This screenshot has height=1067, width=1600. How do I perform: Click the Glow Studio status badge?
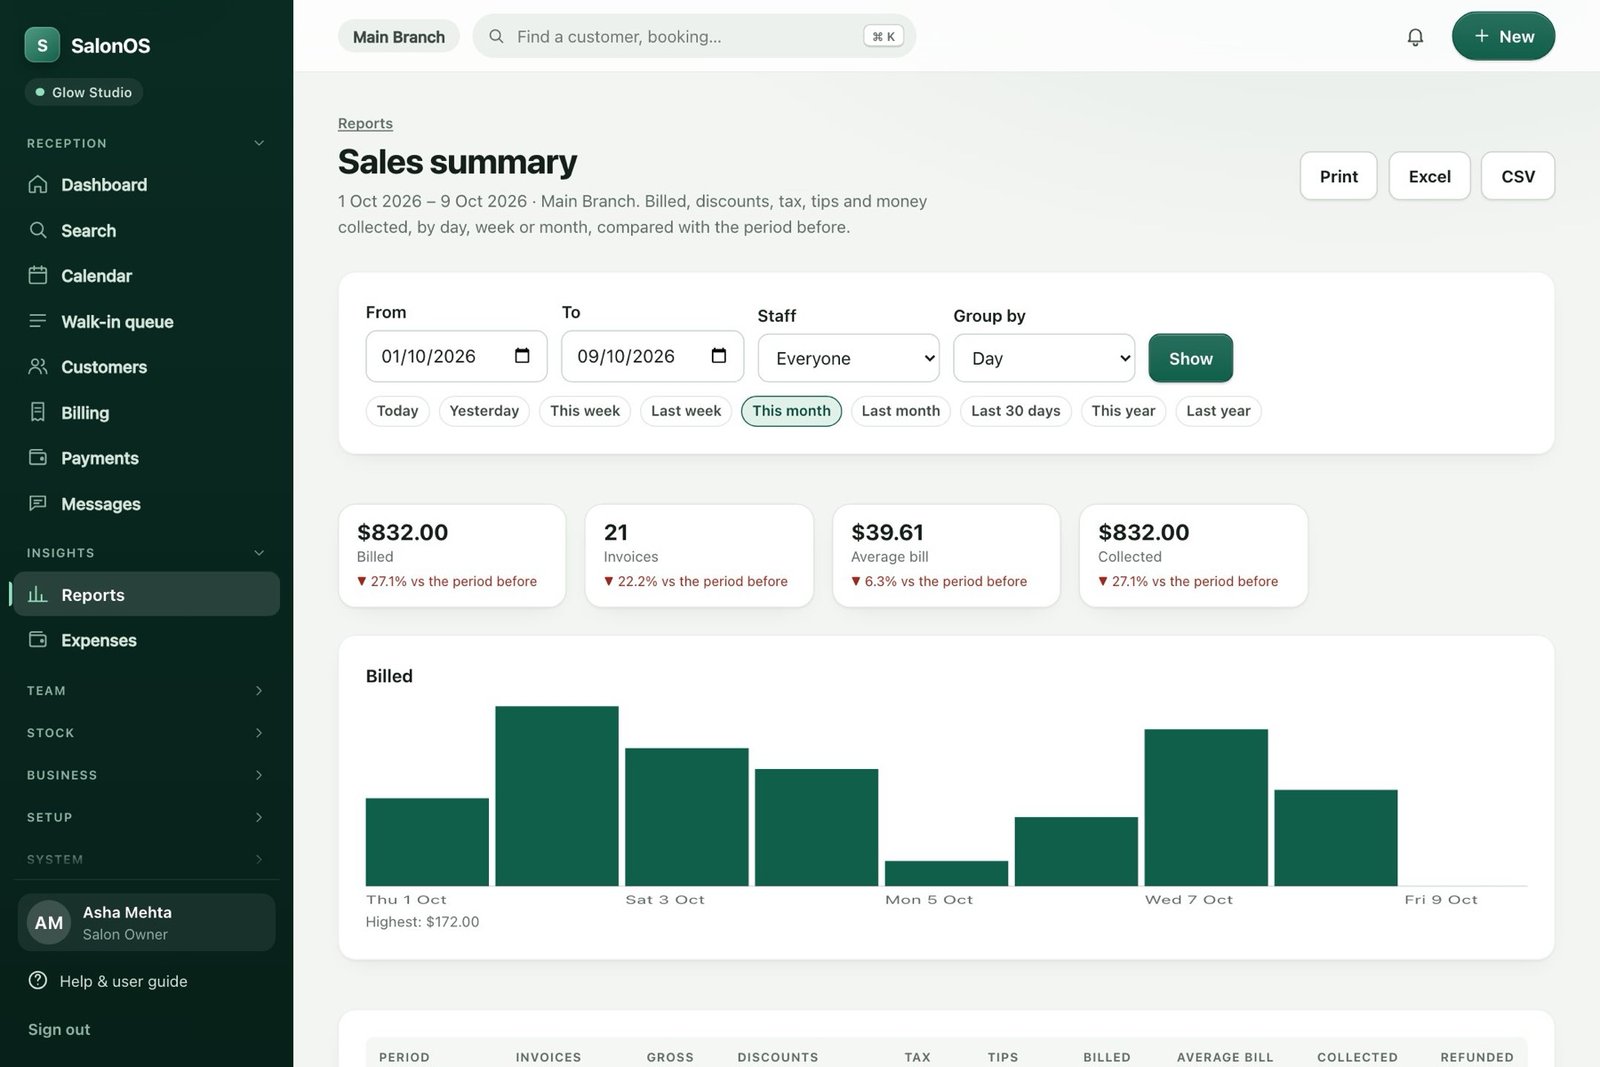point(84,92)
